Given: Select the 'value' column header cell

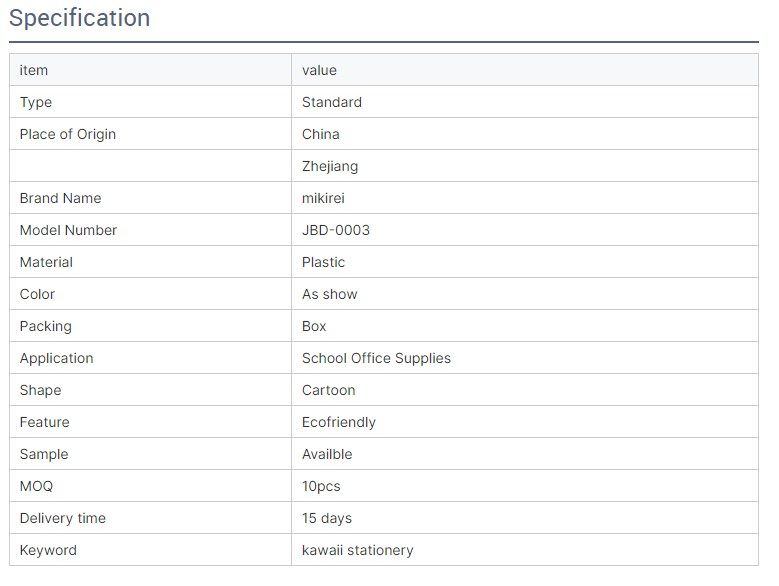Looking at the screenshot, I should point(525,70).
